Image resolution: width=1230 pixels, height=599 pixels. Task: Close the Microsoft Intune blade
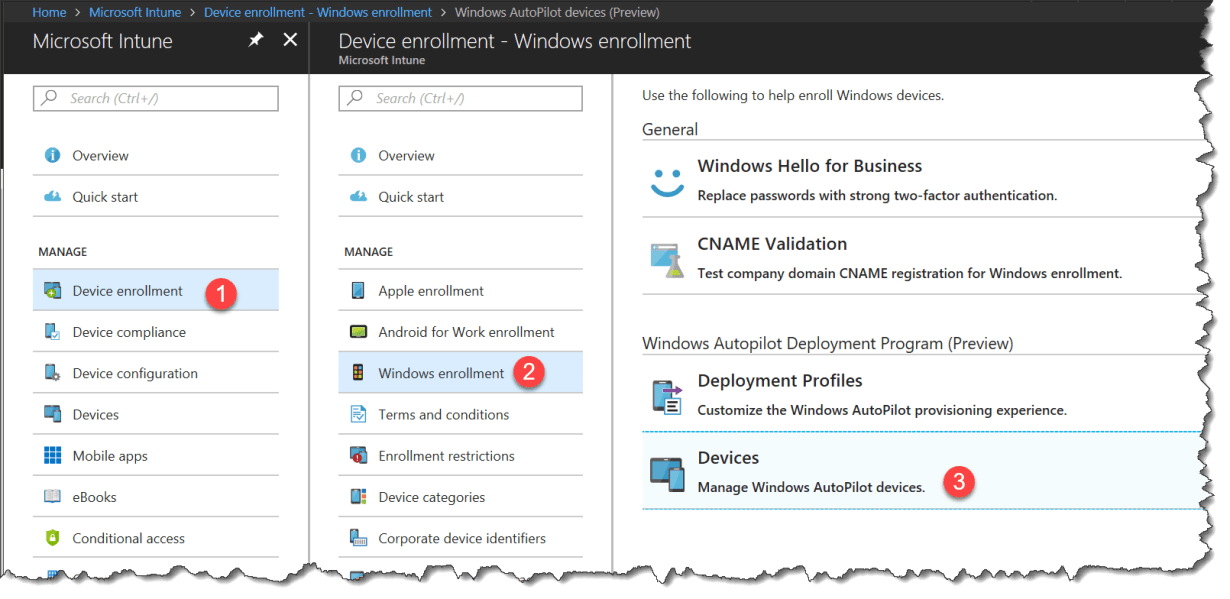pyautogui.click(x=290, y=40)
